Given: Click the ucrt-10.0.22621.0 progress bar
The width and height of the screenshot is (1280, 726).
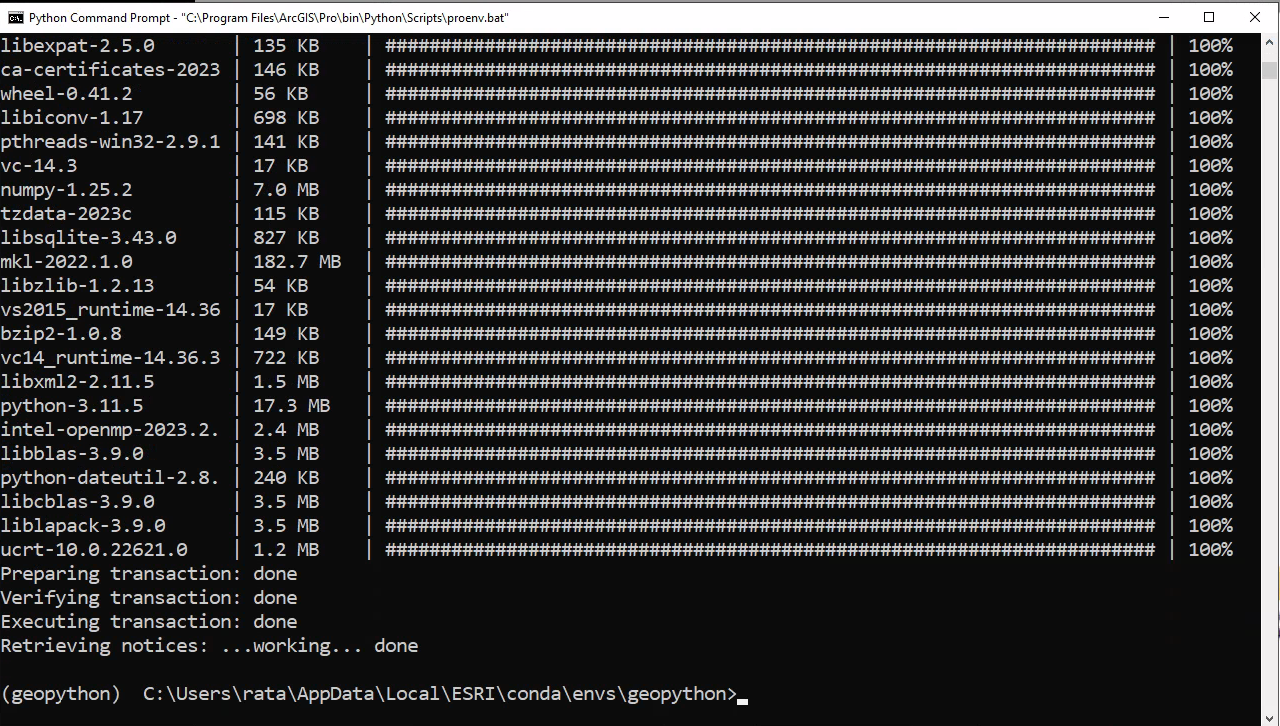Looking at the screenshot, I should [x=770, y=550].
